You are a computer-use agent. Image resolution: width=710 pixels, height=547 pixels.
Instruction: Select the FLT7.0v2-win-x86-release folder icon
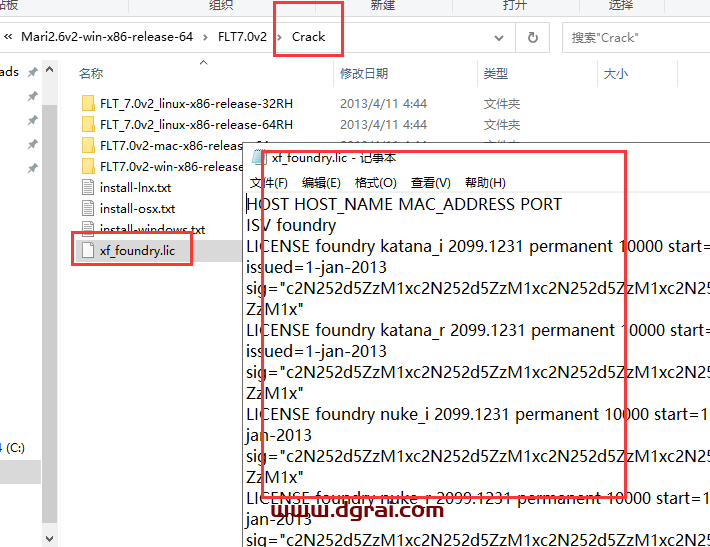click(x=88, y=166)
